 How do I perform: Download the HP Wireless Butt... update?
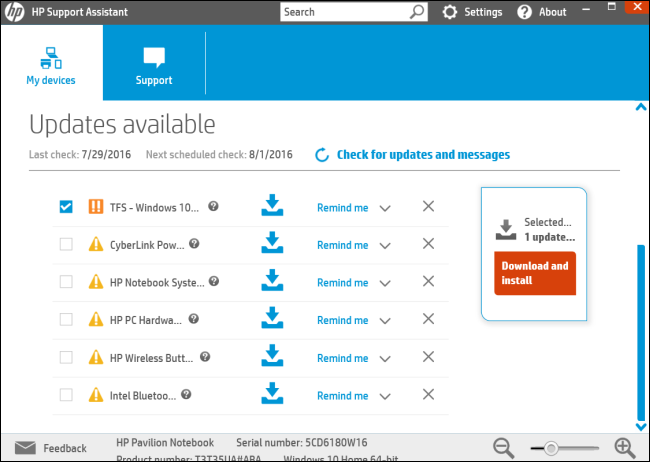click(x=272, y=356)
